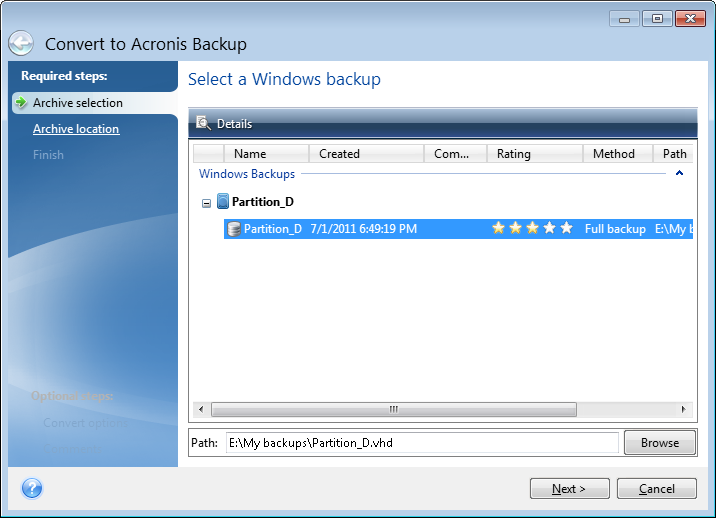Click into the Path input field
The image size is (716, 518).
(422, 443)
